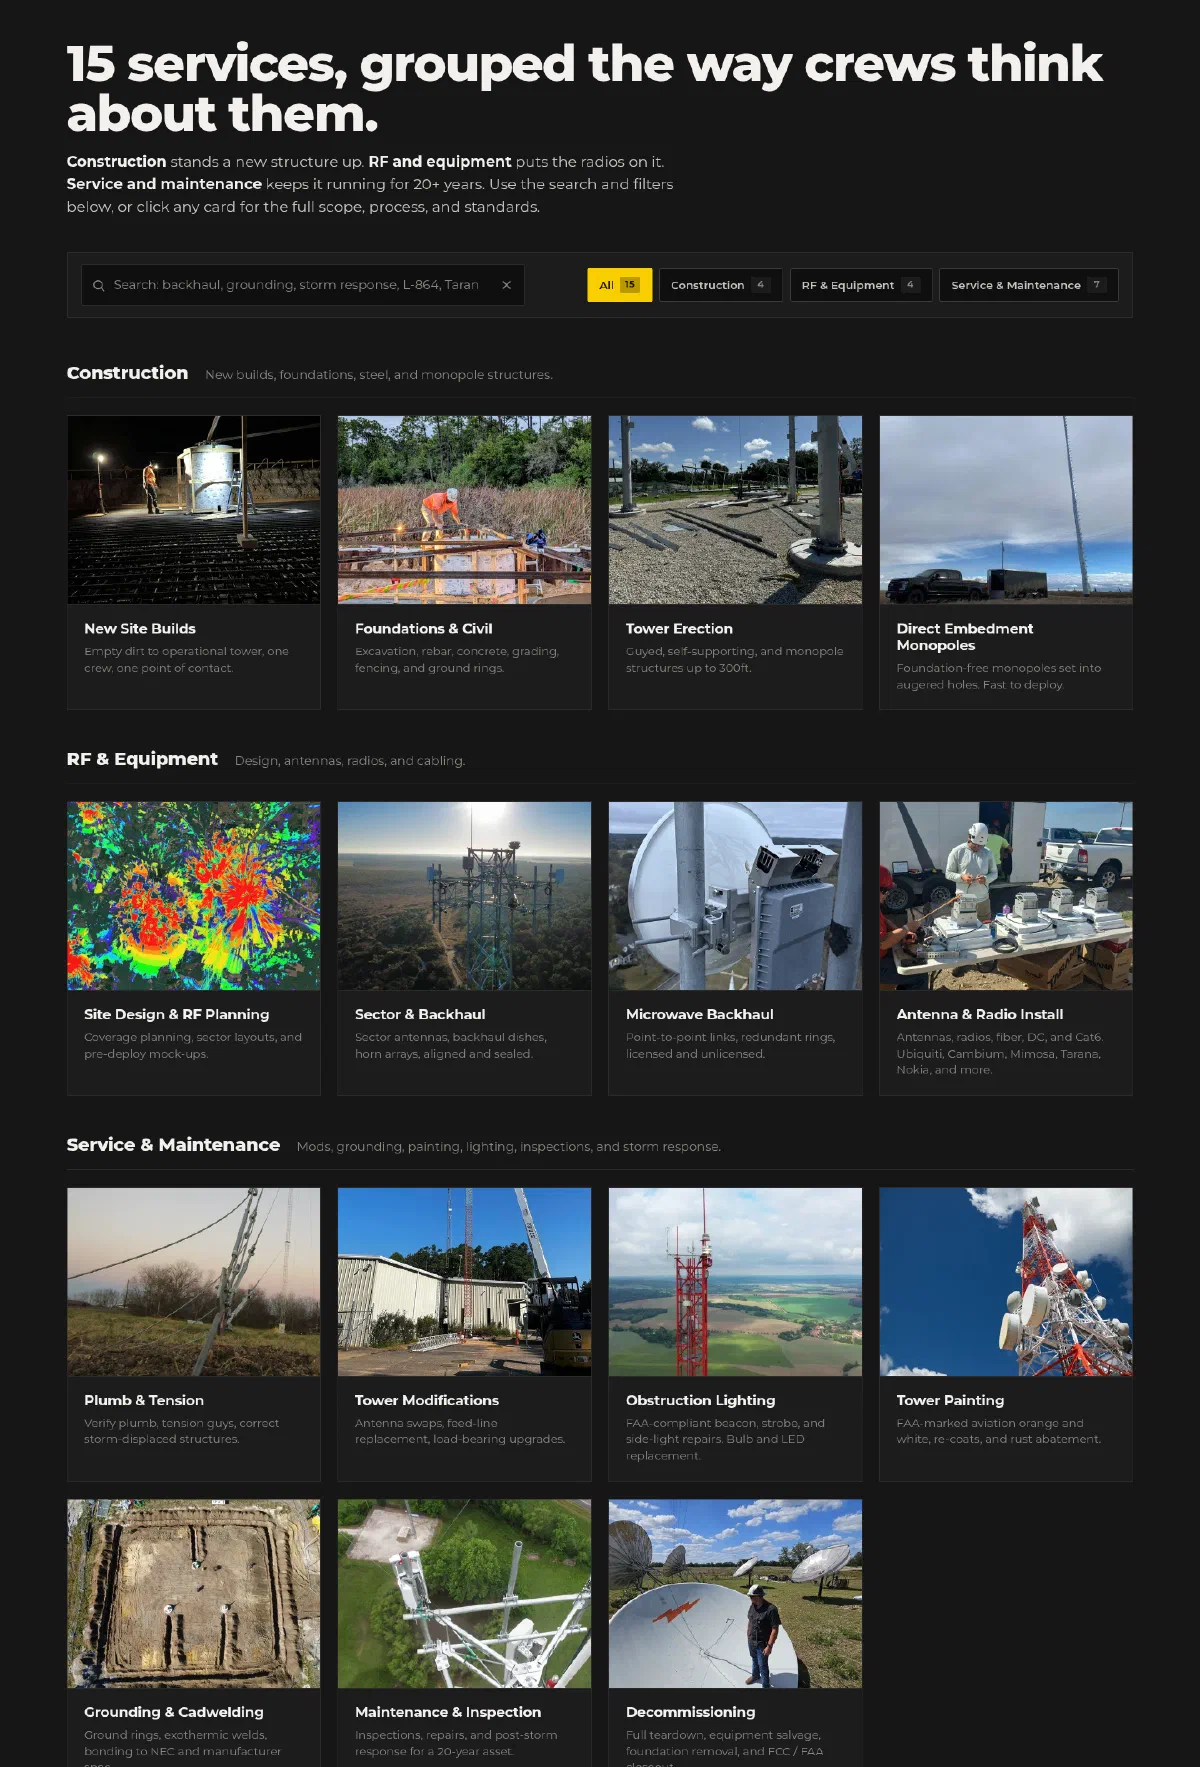Viewport: 1200px width, 1767px height.
Task: Click 'Foundation-free monopoles set into' description
Action: (998, 677)
